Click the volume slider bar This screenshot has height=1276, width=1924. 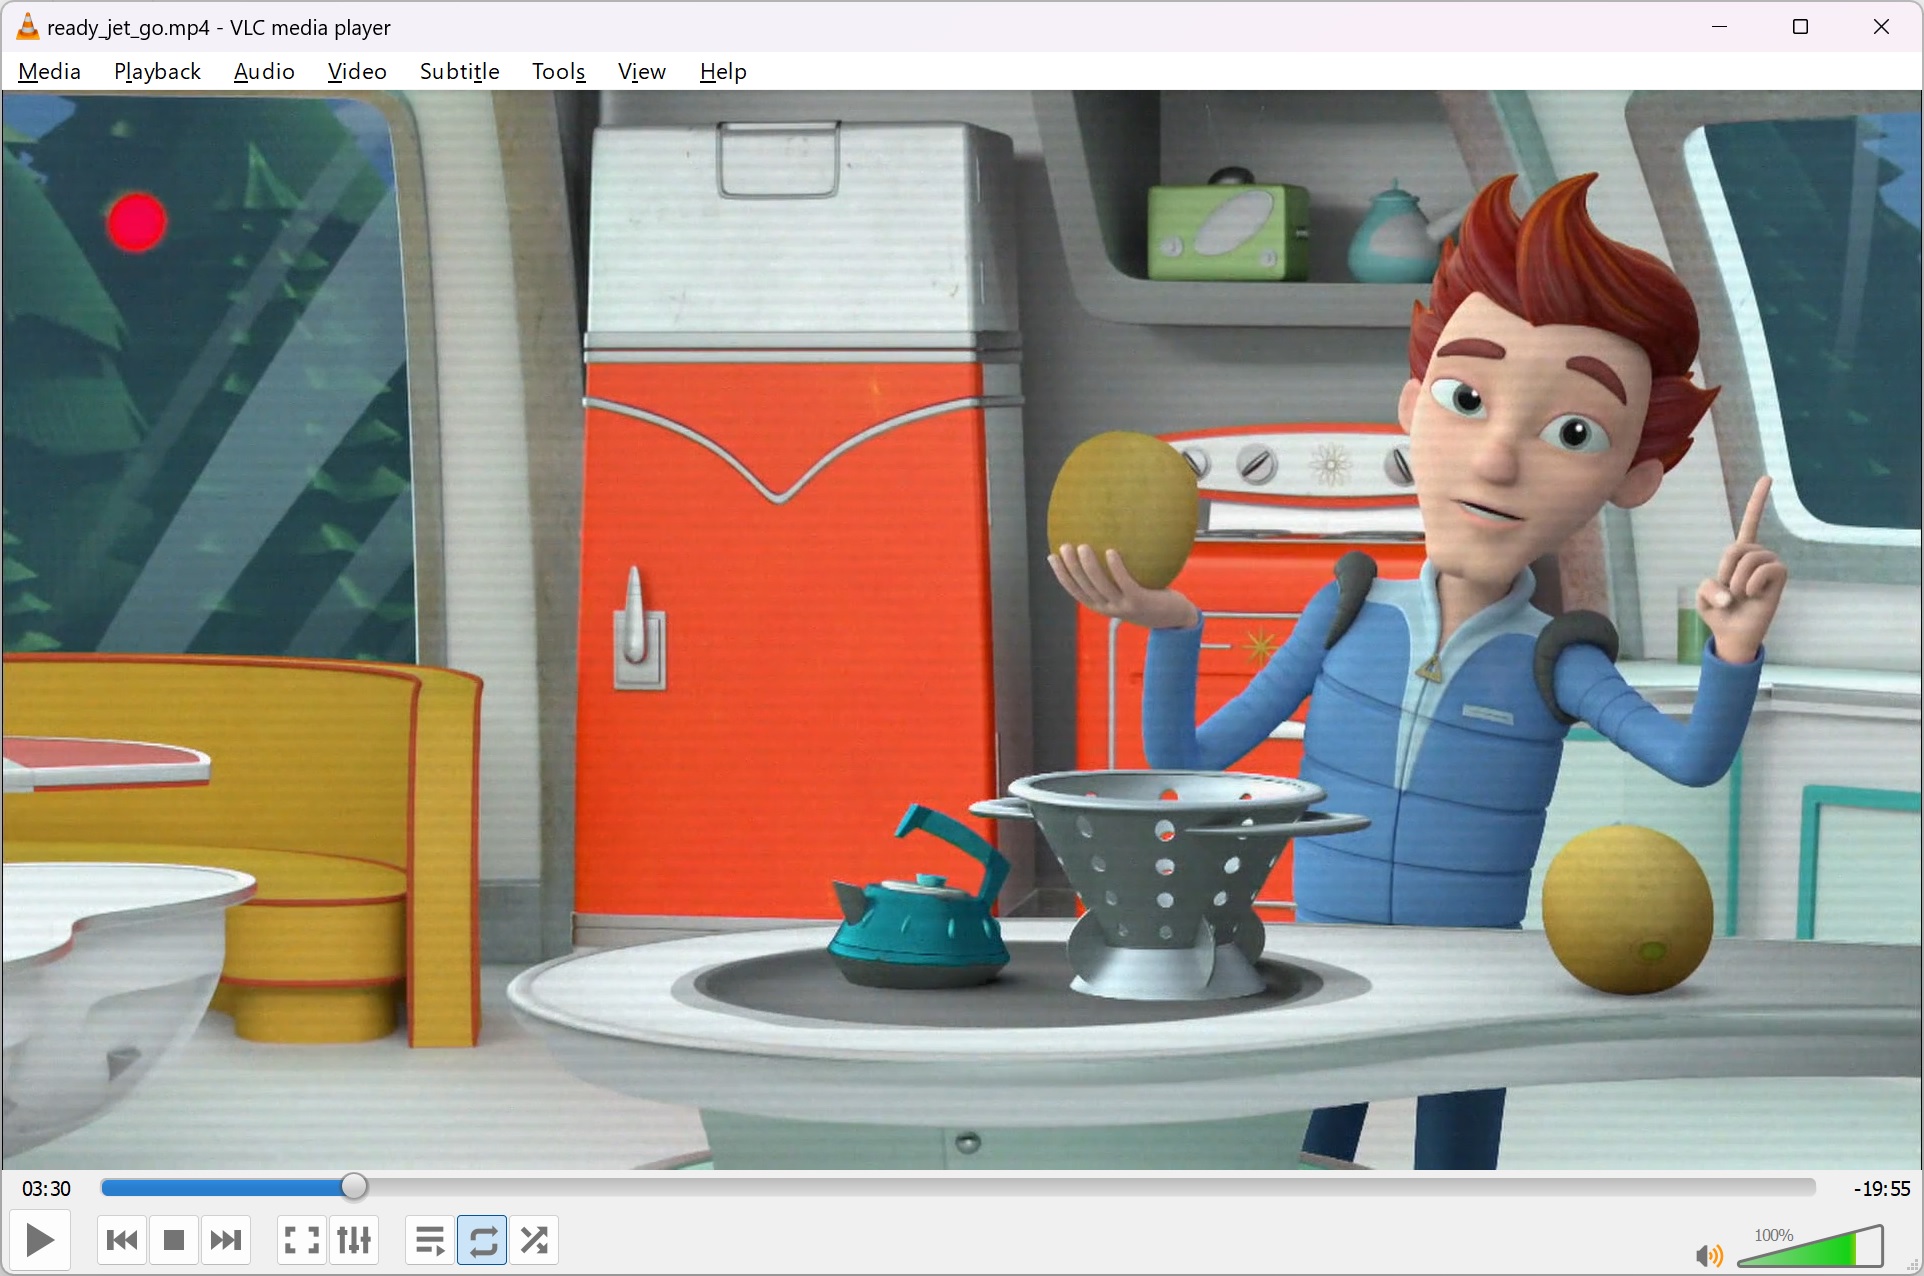coord(1810,1250)
